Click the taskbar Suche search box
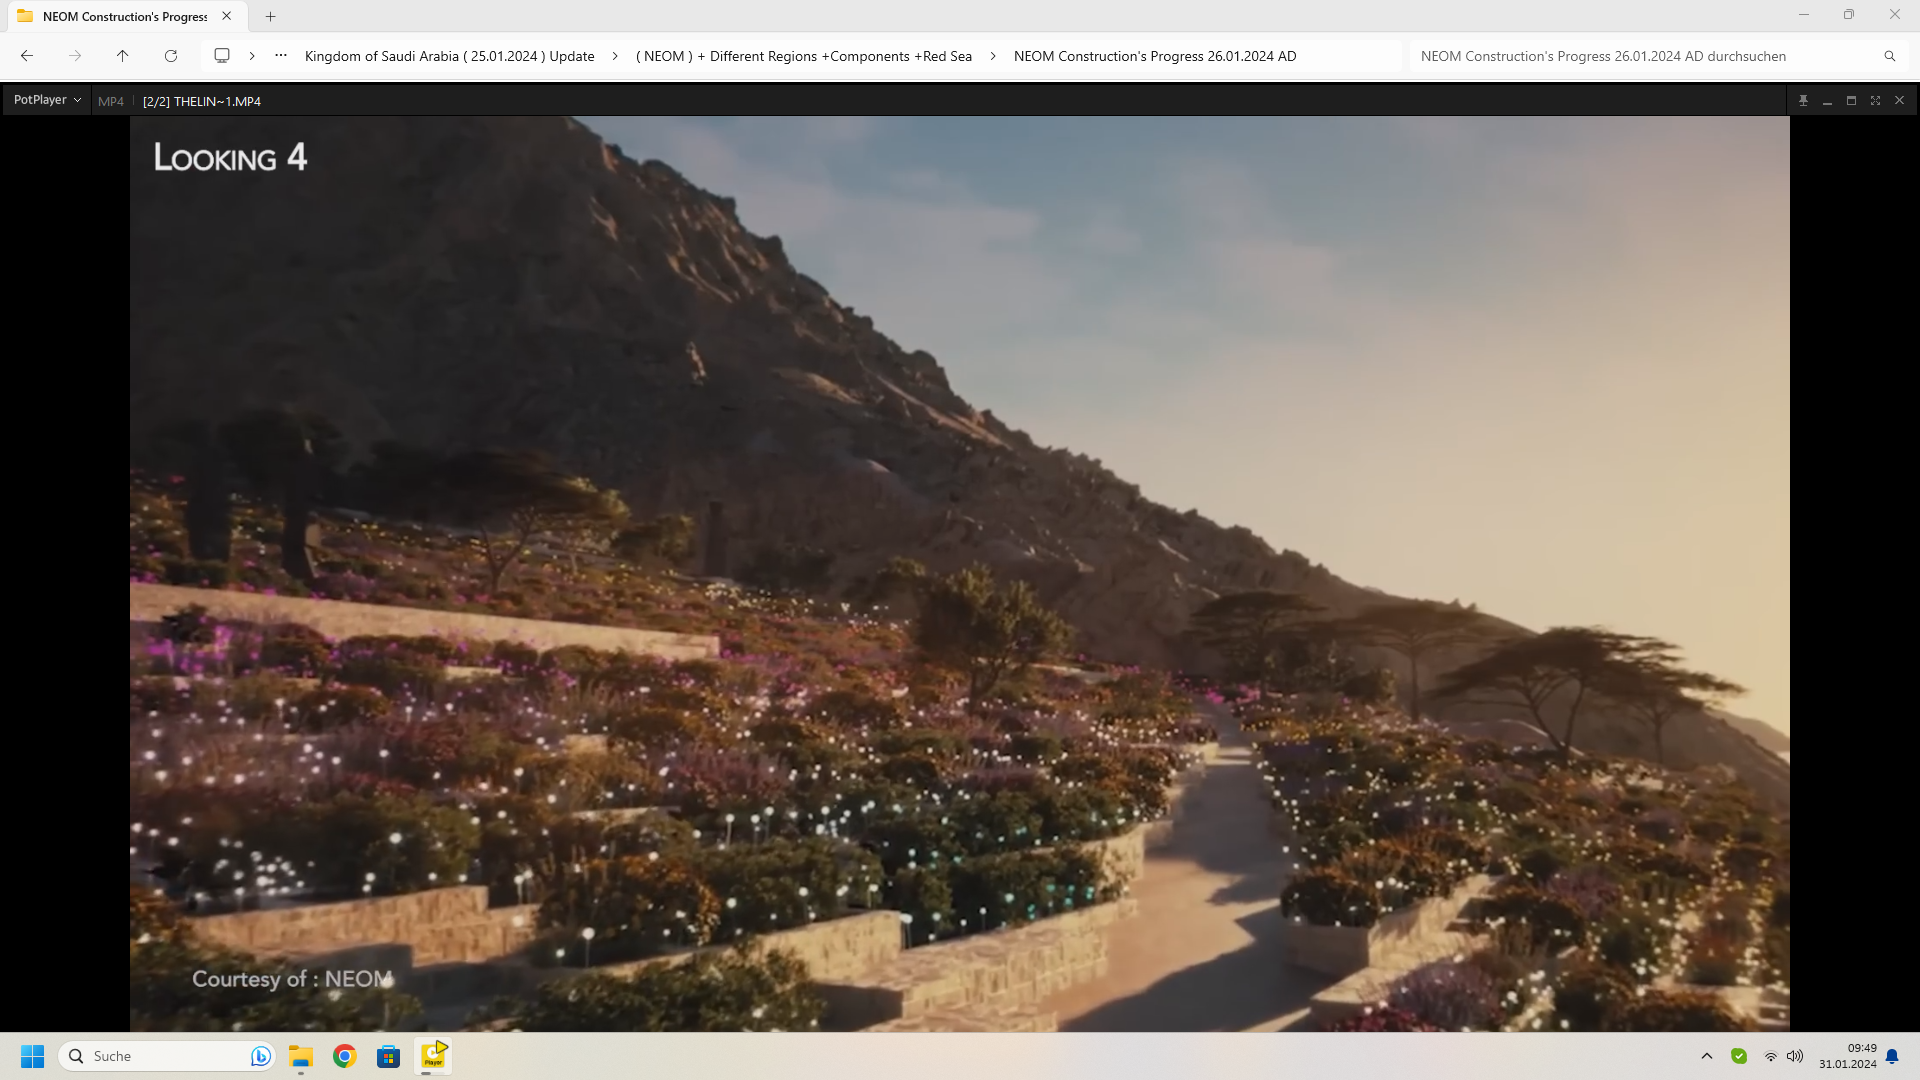This screenshot has width=1920, height=1080. [167, 1056]
